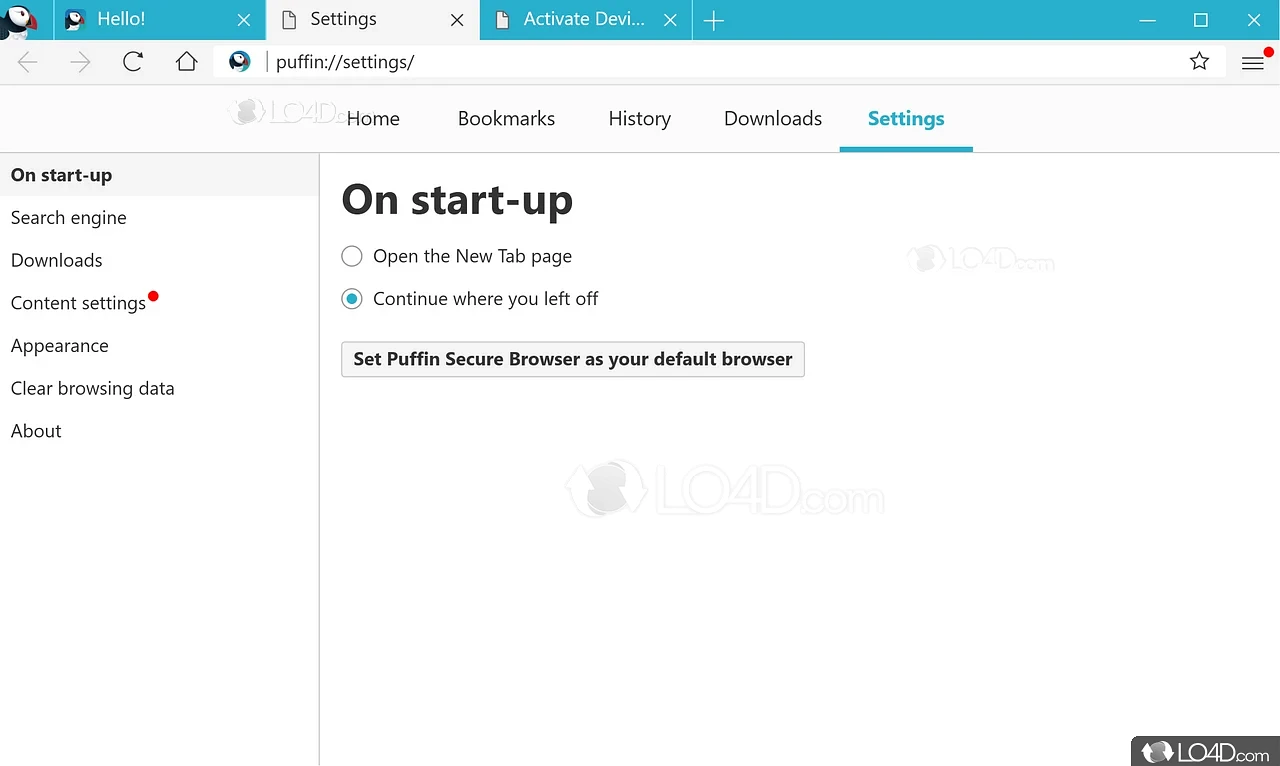Open the History page tab
This screenshot has width=1280, height=766.
pyautogui.click(x=639, y=118)
